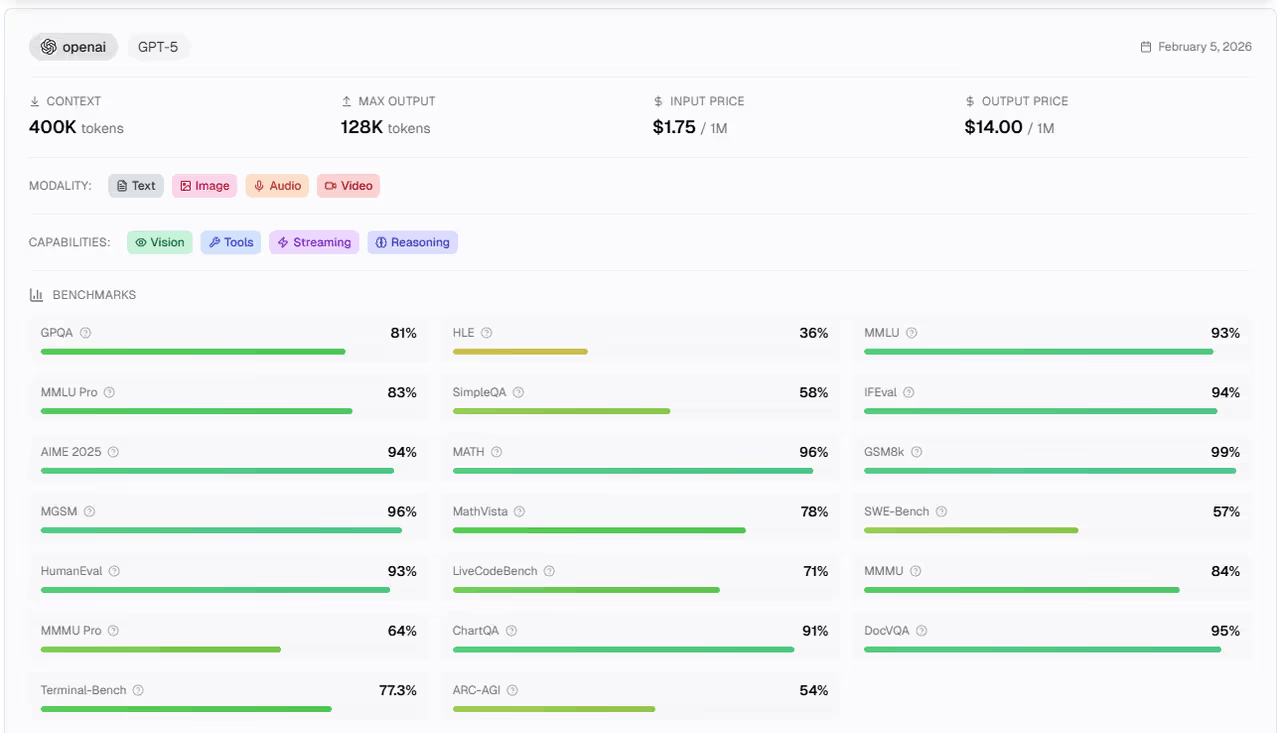Click the HLE yellow progress bar
Viewport: 1280px width, 733px height.
click(520, 352)
